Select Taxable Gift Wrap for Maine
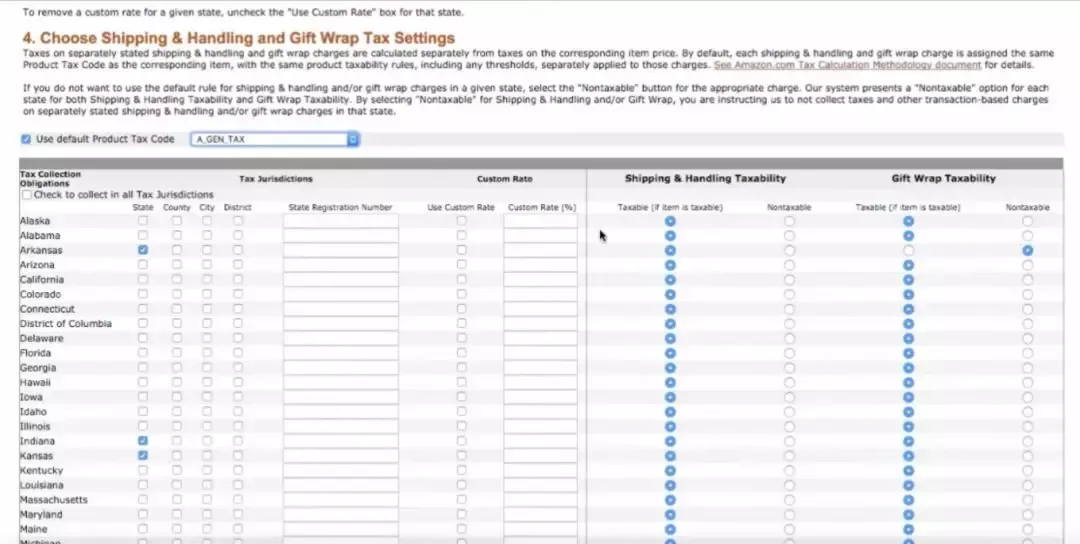The width and height of the screenshot is (1080, 544). click(908, 530)
